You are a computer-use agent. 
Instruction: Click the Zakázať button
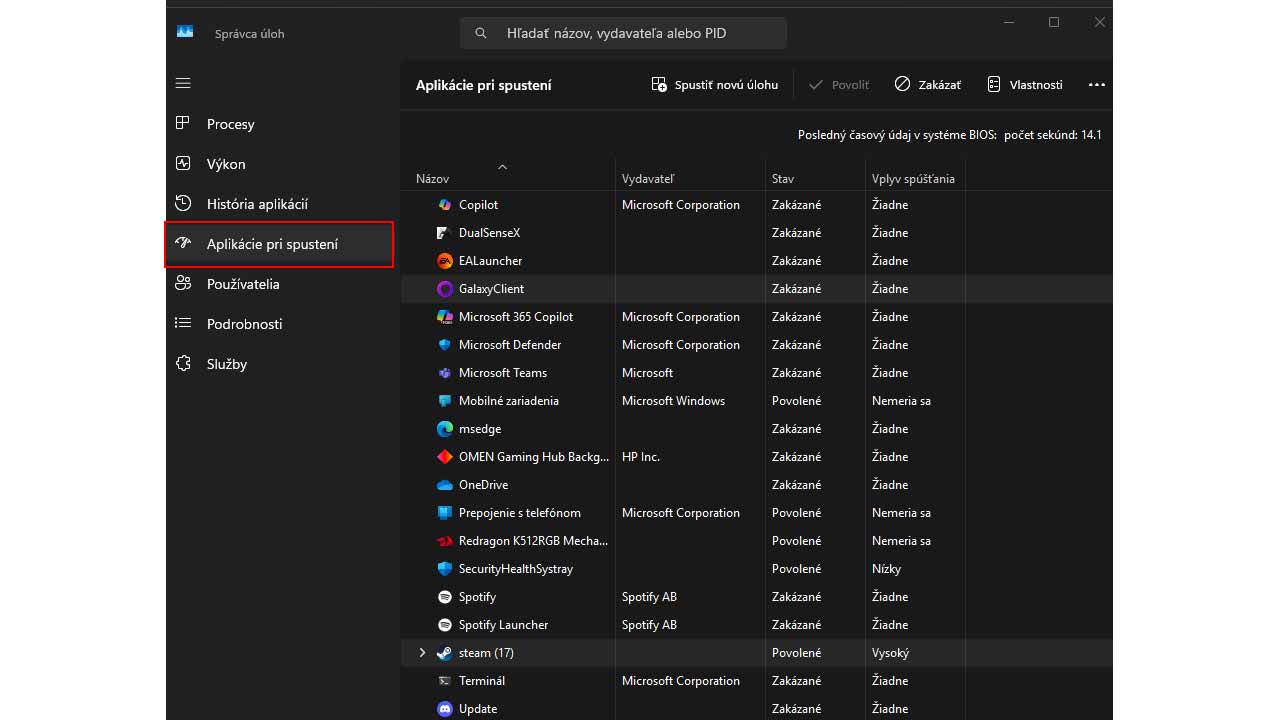928,85
